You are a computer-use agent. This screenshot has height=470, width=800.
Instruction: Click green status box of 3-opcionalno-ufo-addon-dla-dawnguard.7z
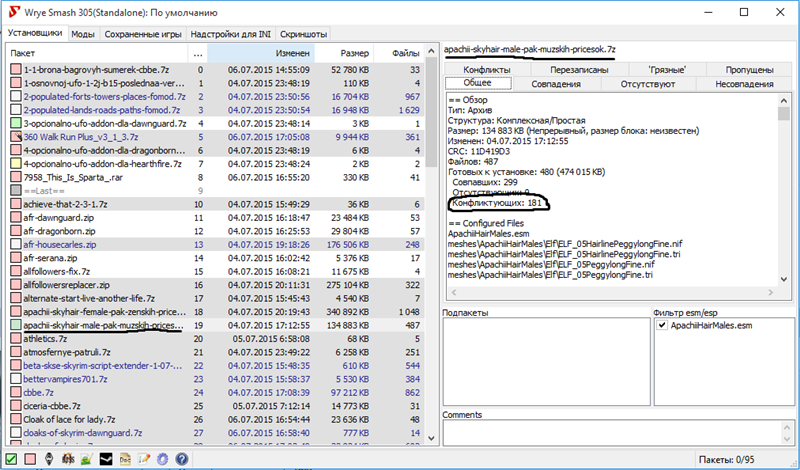[x=16, y=123]
